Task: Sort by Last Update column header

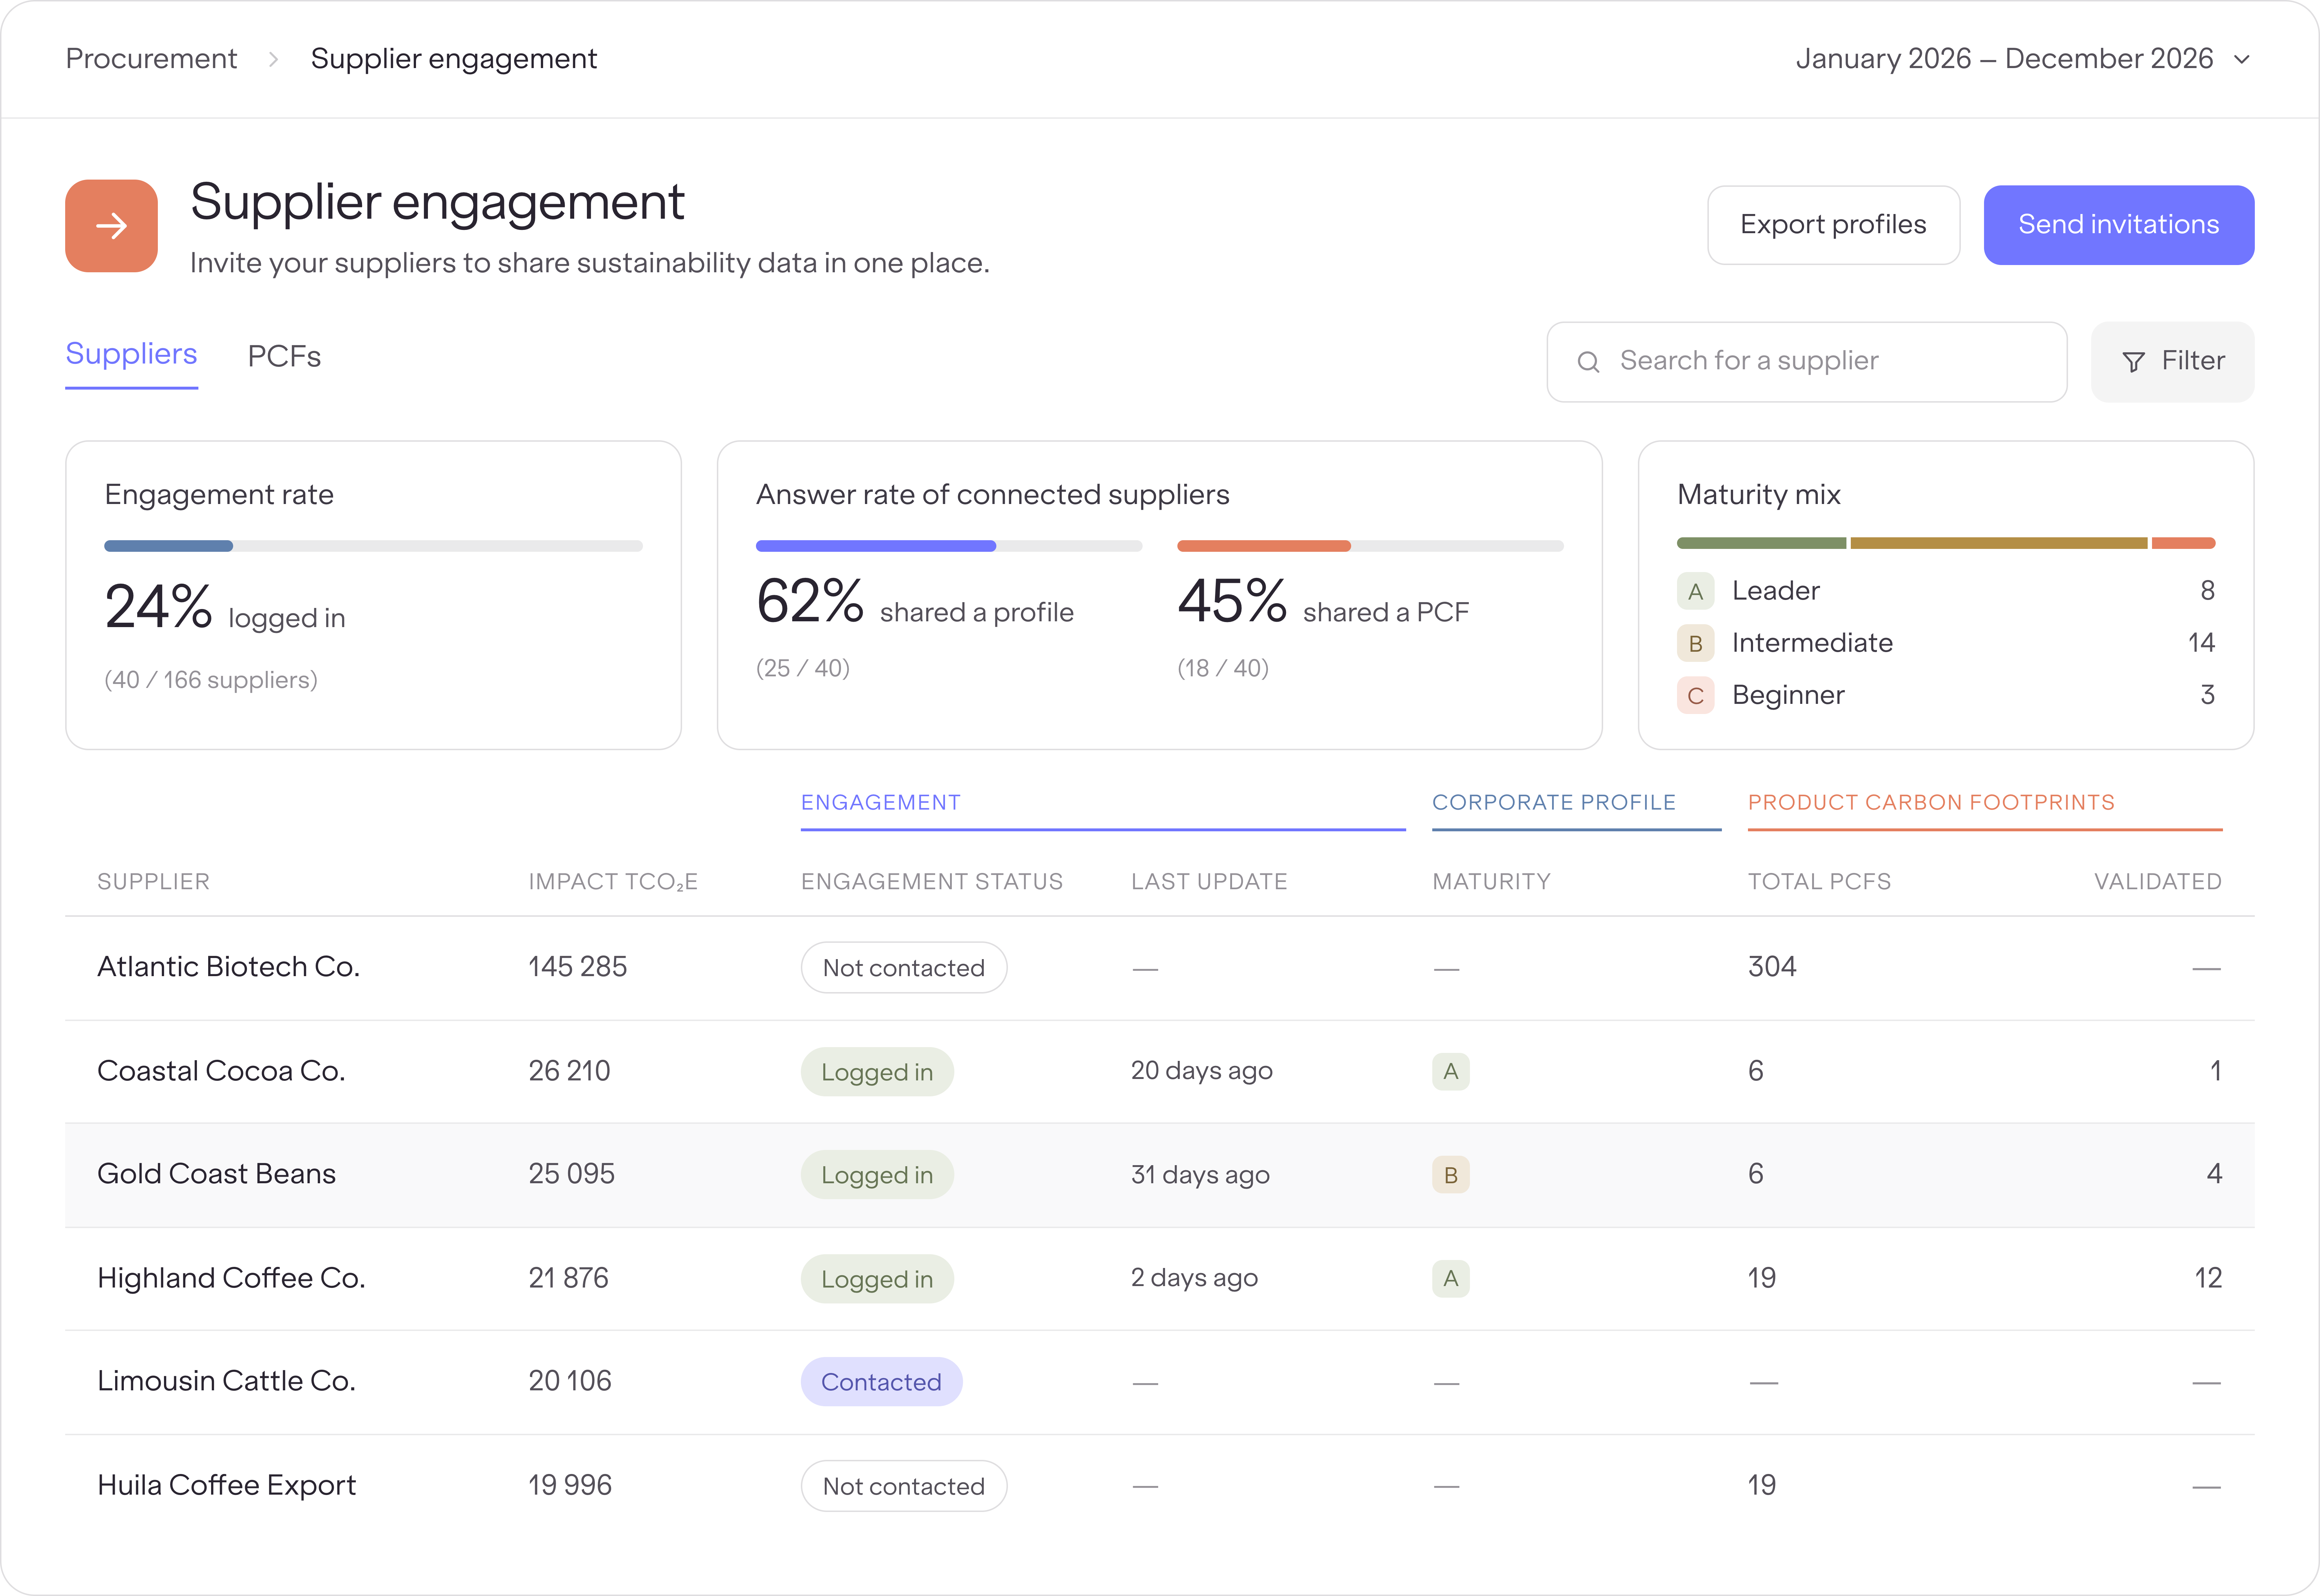Action: 1209,882
